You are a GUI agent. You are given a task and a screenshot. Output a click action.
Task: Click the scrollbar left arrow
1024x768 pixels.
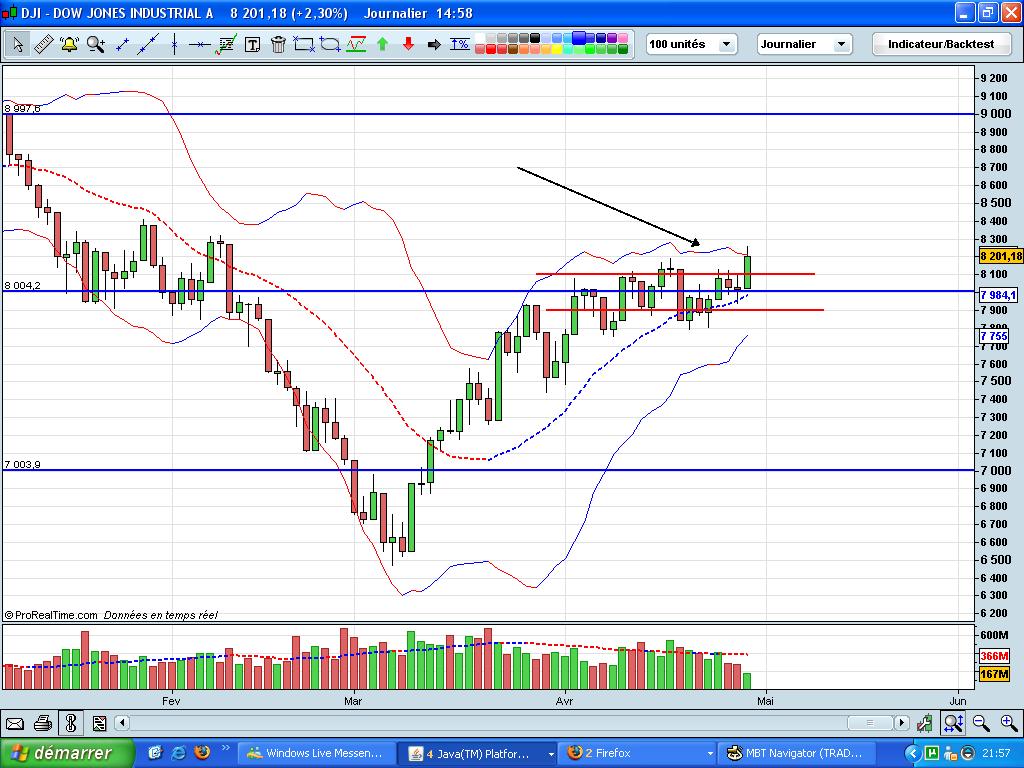[x=122, y=723]
